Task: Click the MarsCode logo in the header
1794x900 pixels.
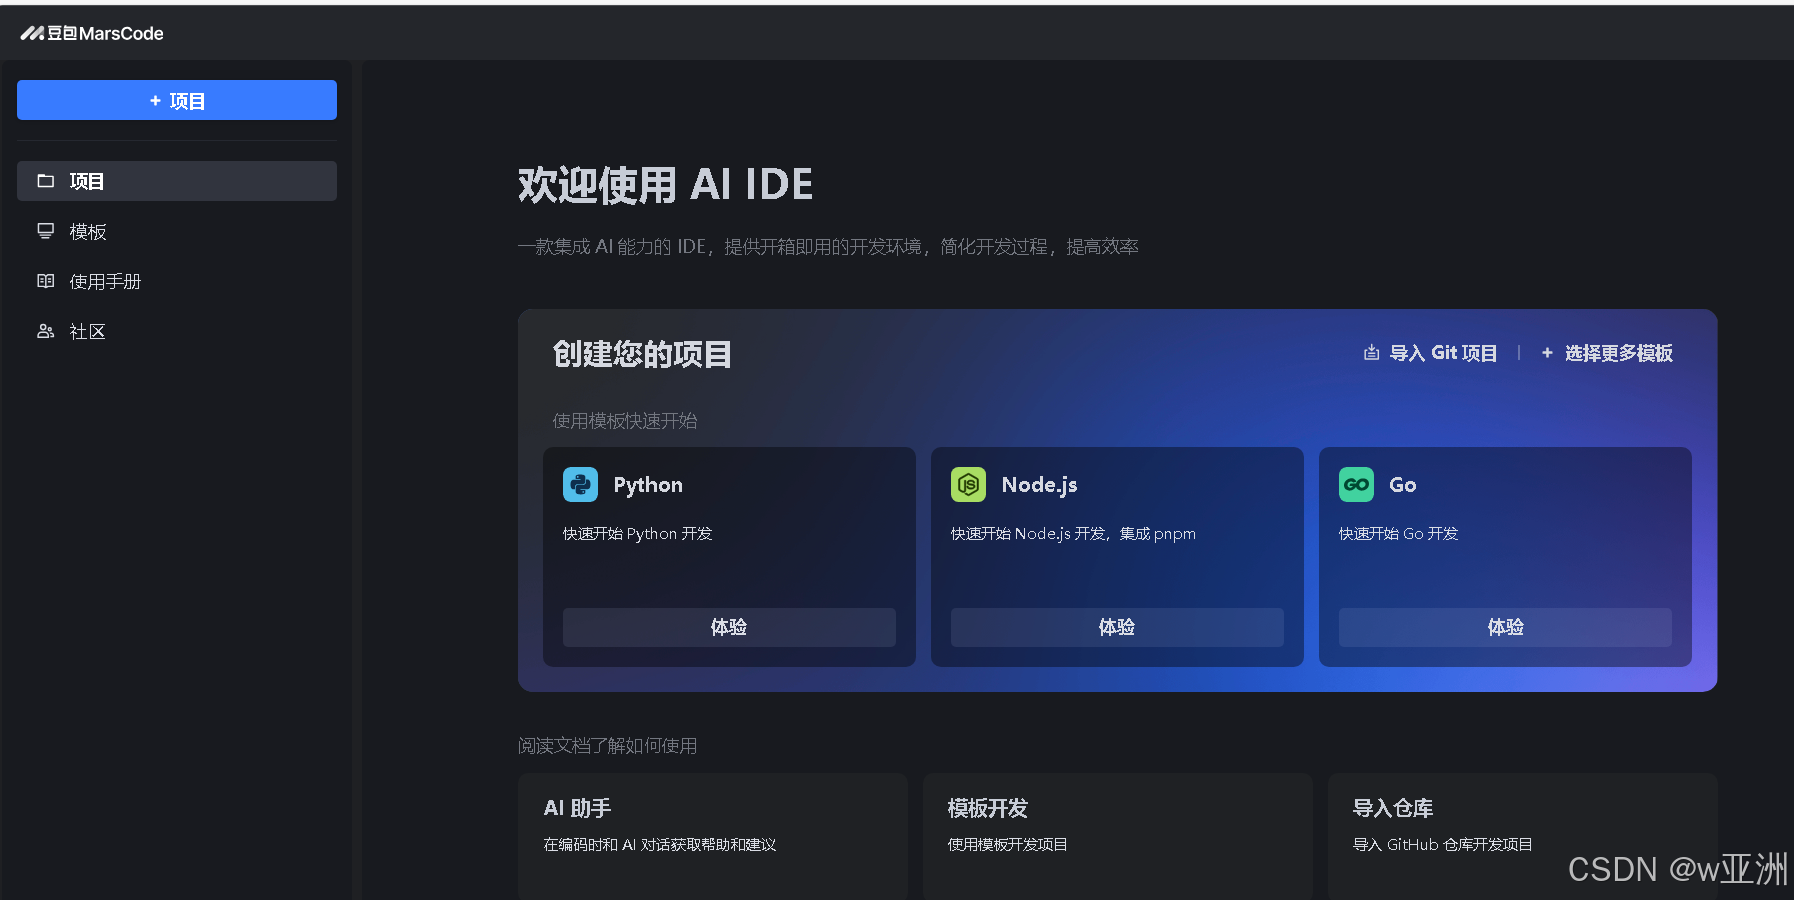Action: pos(92,33)
